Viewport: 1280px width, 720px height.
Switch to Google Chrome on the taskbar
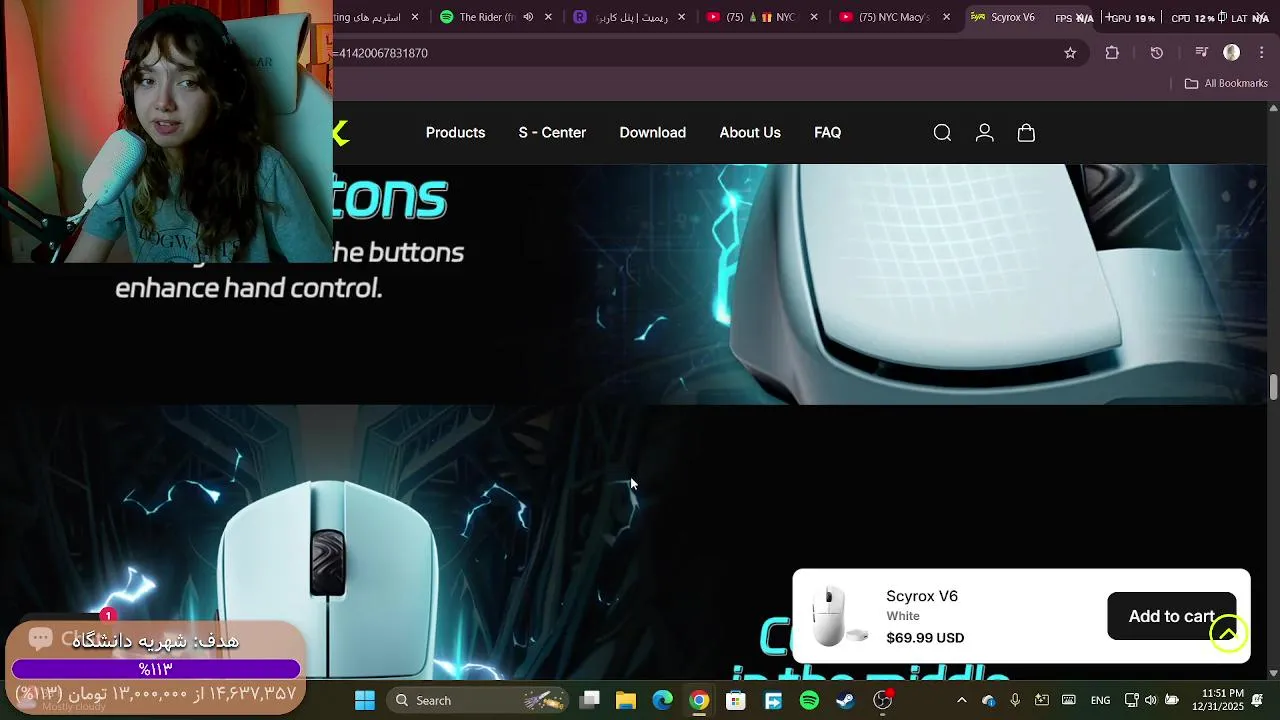[699, 700]
